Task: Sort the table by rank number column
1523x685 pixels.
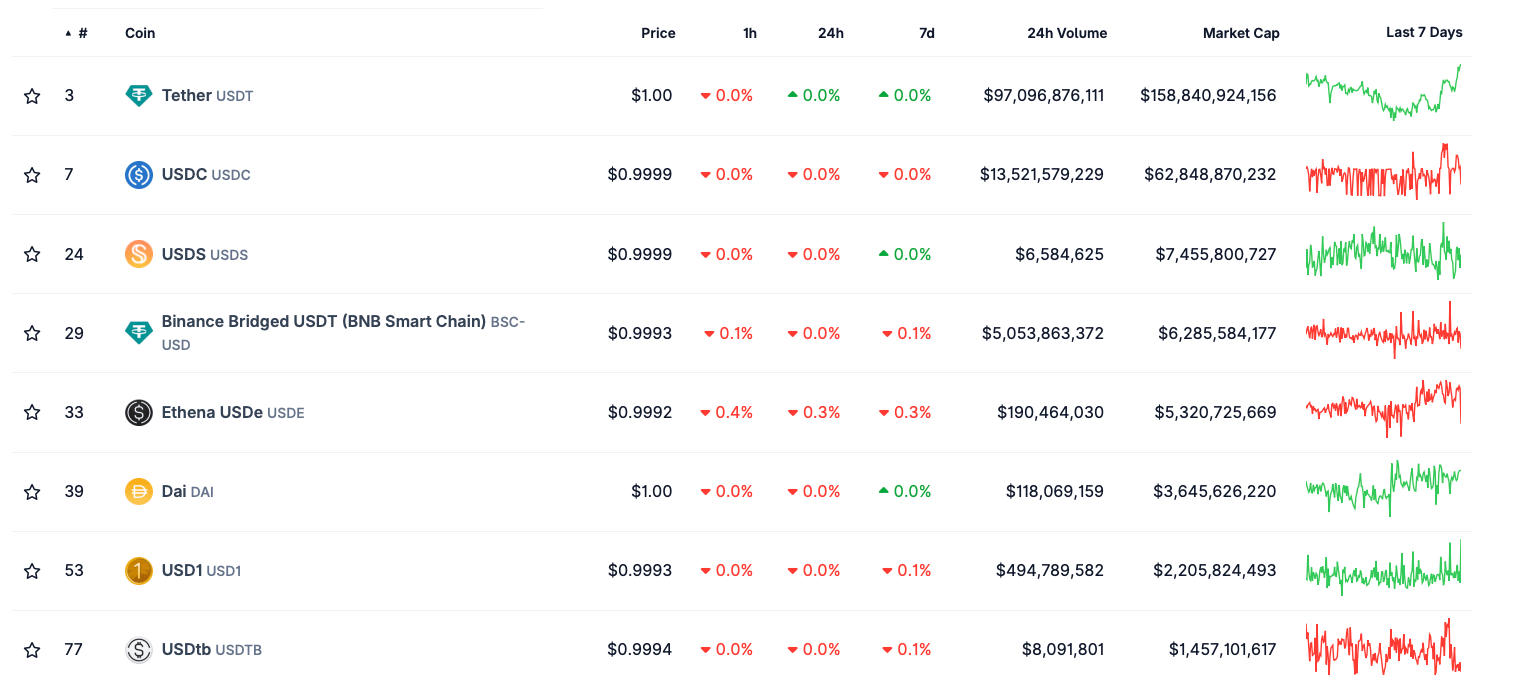Action: click(x=76, y=33)
